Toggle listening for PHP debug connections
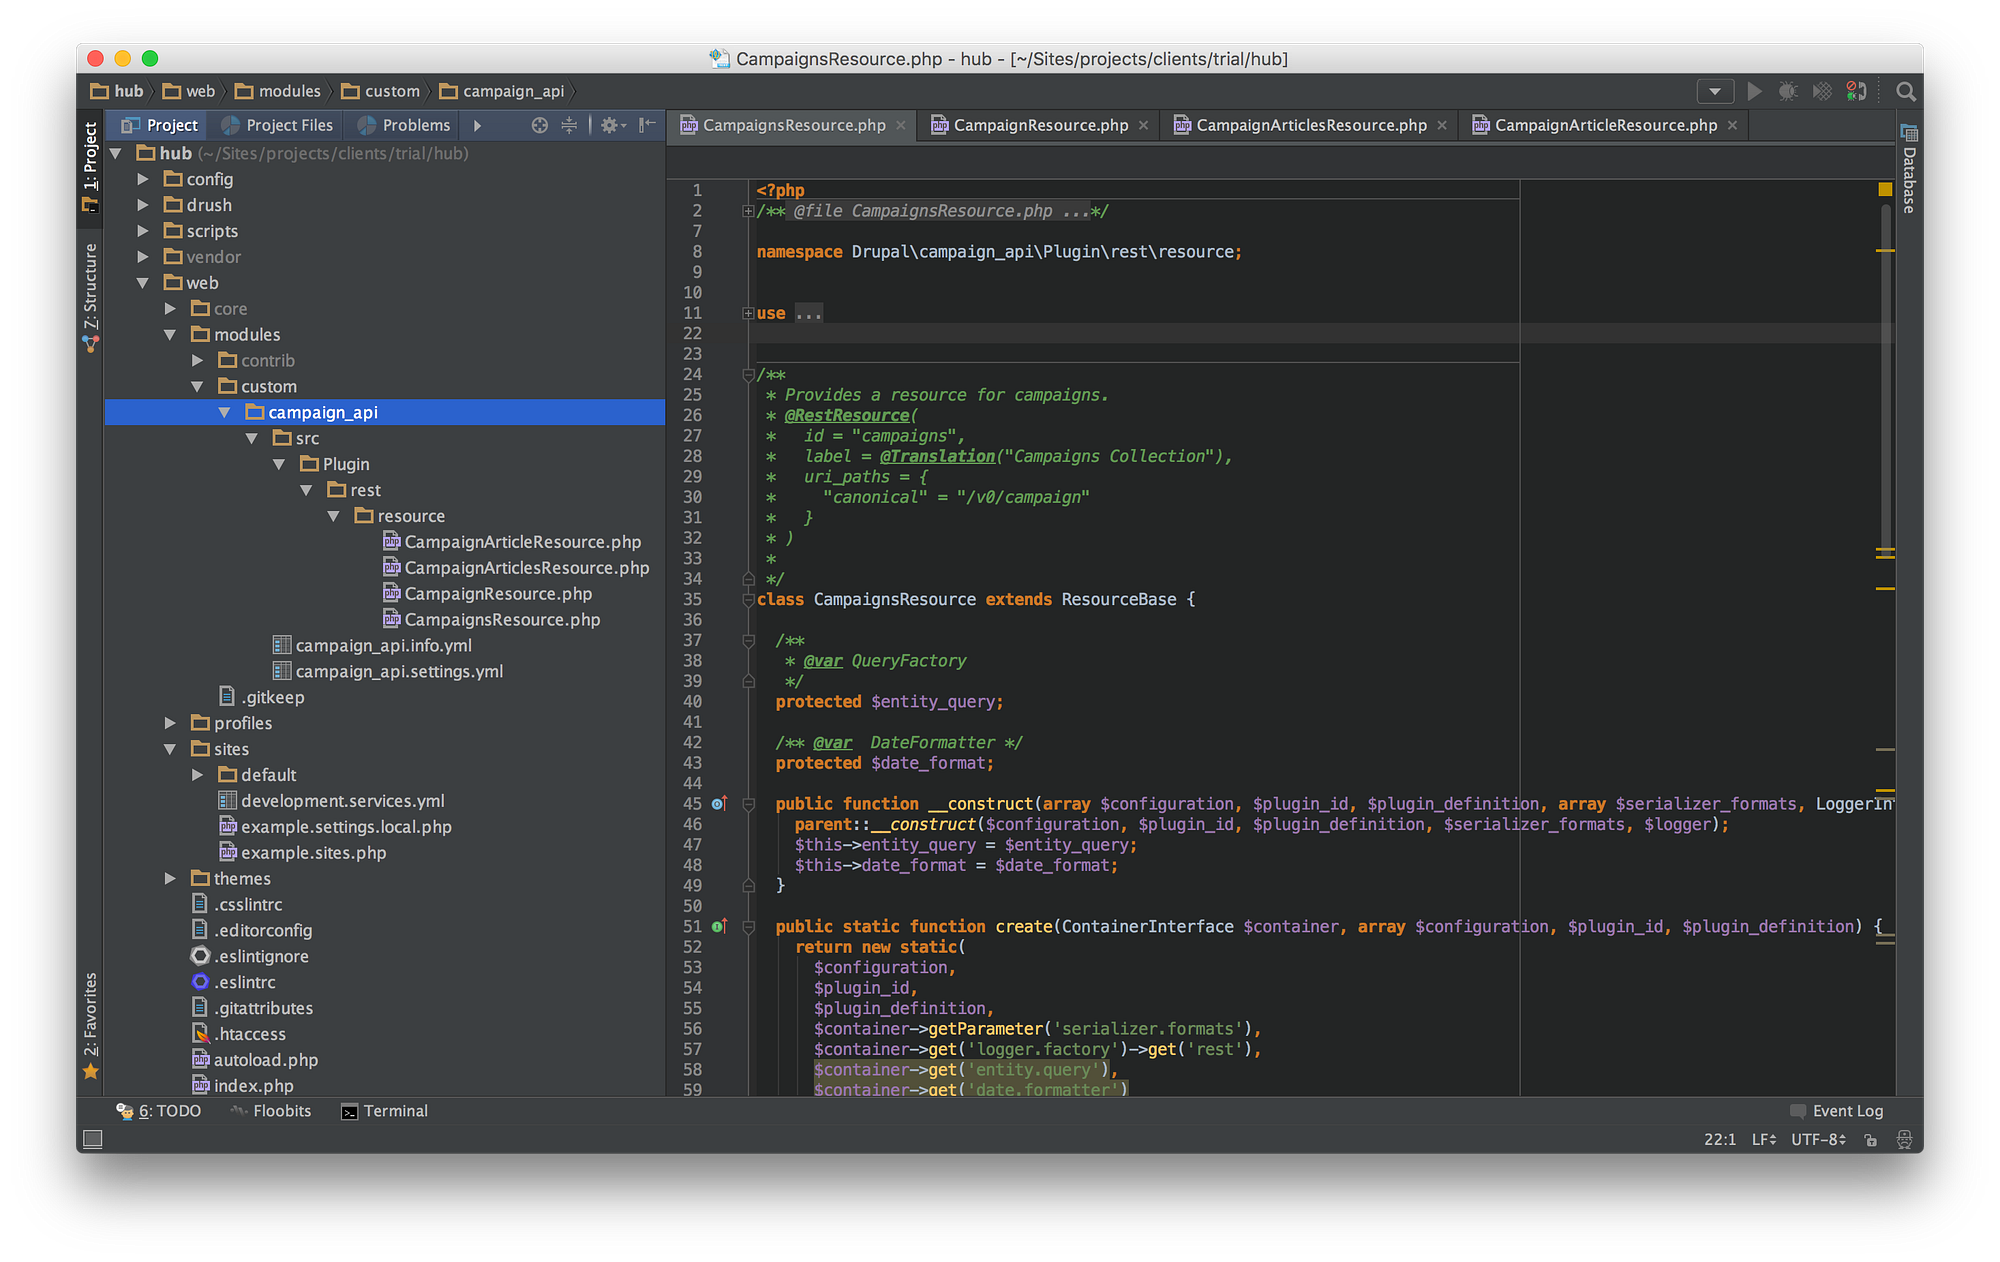Viewport: 2000px width, 1262px height. (1857, 91)
